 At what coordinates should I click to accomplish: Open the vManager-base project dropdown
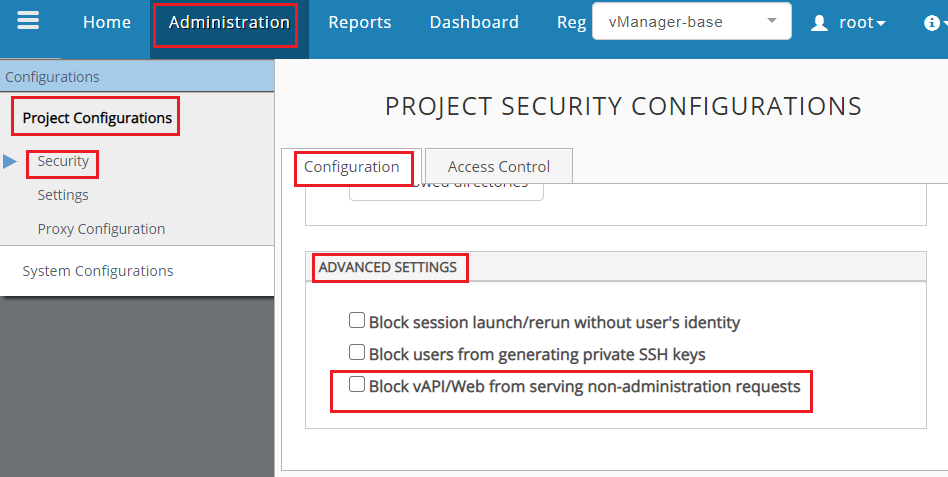(x=691, y=21)
